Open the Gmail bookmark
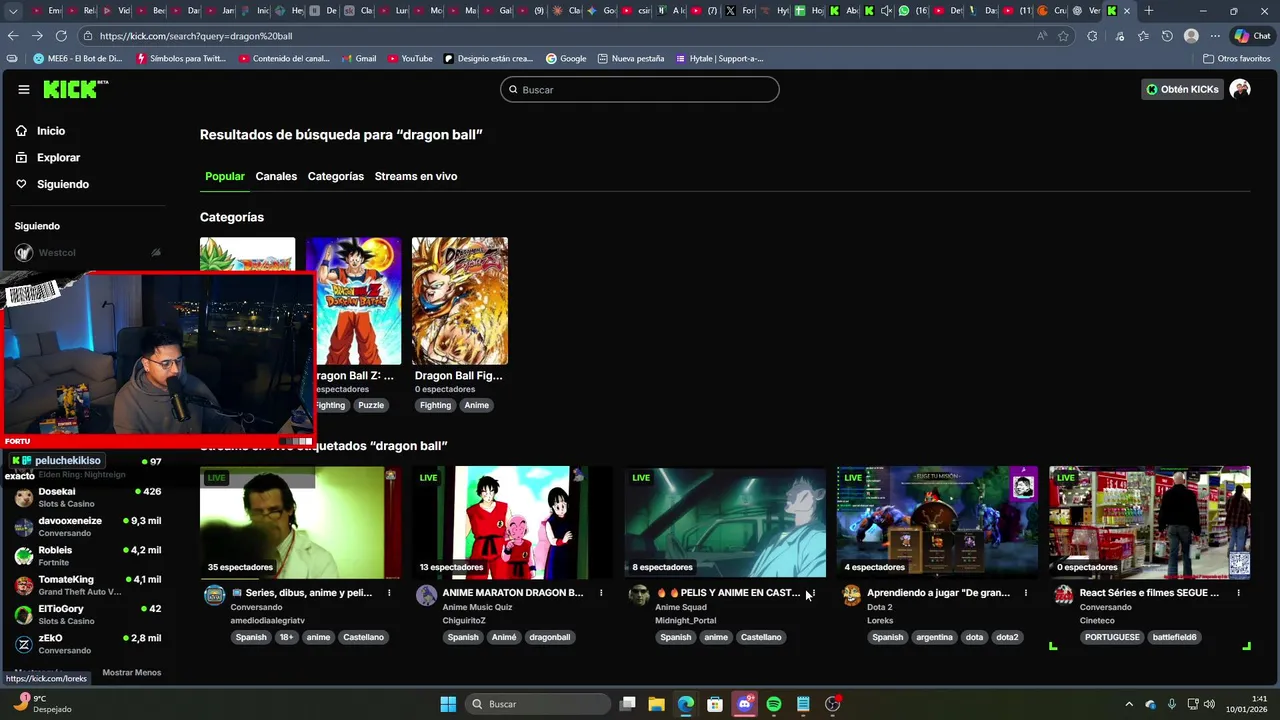This screenshot has width=1280, height=720. [x=358, y=58]
